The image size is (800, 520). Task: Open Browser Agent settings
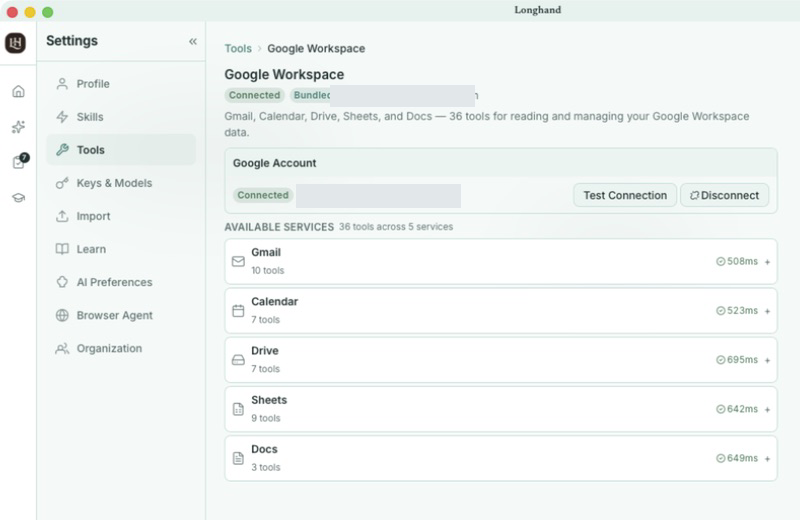click(121, 315)
